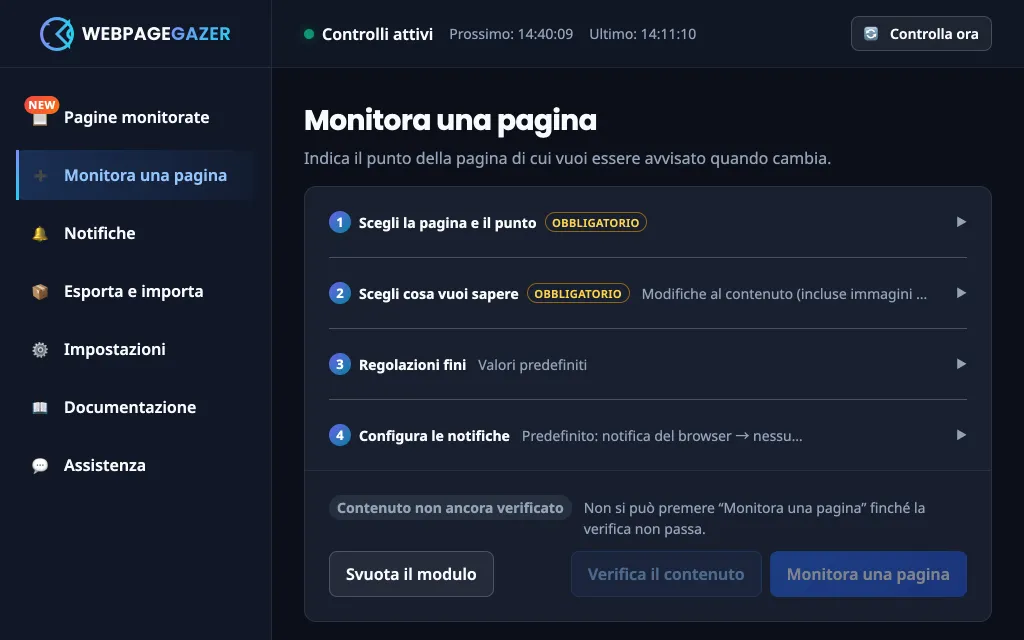
Task: Click Verifica il contenuto button
Action: 666,574
